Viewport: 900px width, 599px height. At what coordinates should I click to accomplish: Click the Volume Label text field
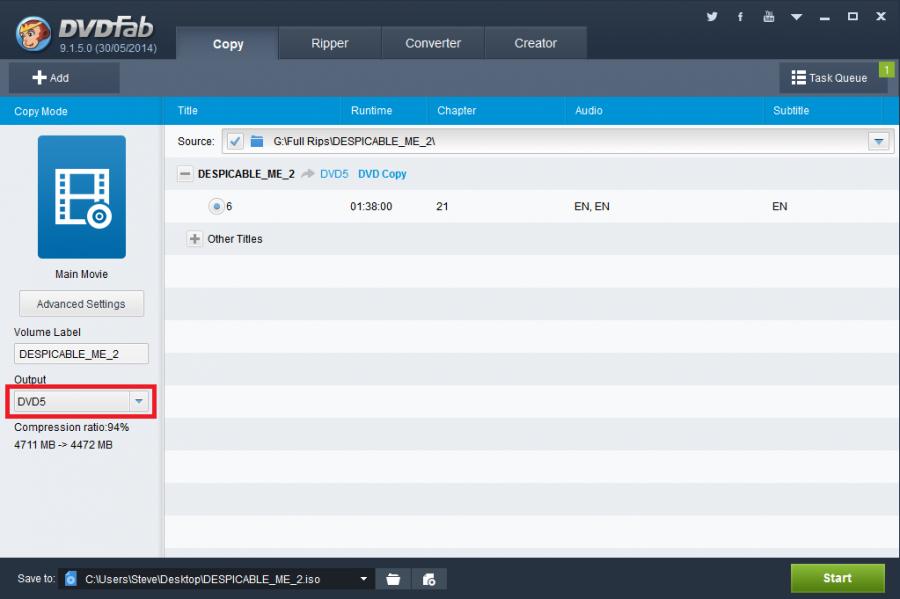coord(81,354)
